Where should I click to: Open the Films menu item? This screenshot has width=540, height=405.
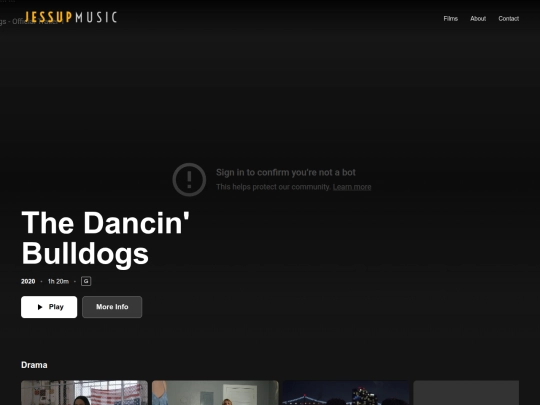click(x=450, y=19)
